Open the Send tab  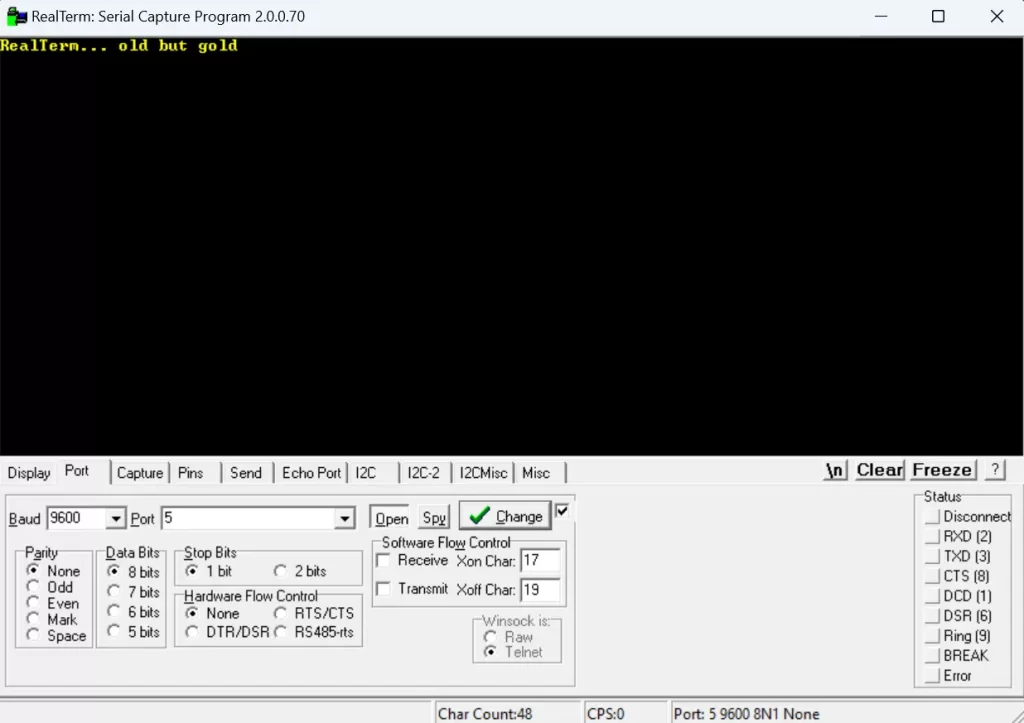pyautogui.click(x=246, y=473)
